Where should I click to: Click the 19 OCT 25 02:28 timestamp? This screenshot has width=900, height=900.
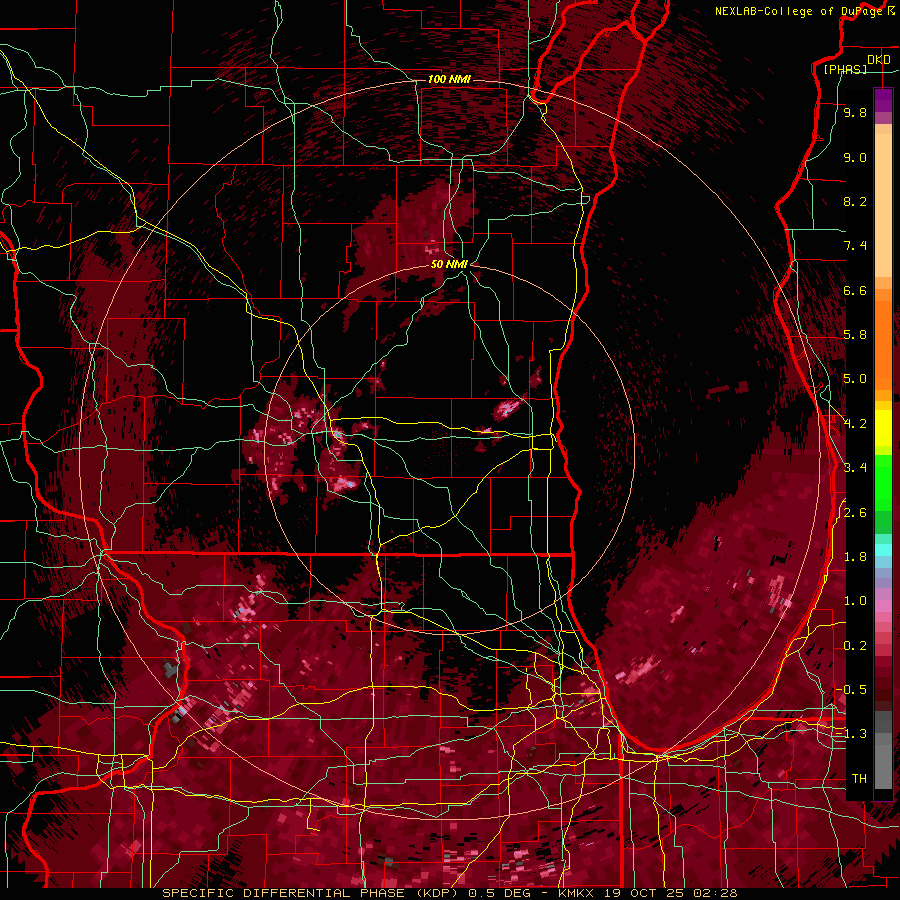pyautogui.click(x=670, y=893)
